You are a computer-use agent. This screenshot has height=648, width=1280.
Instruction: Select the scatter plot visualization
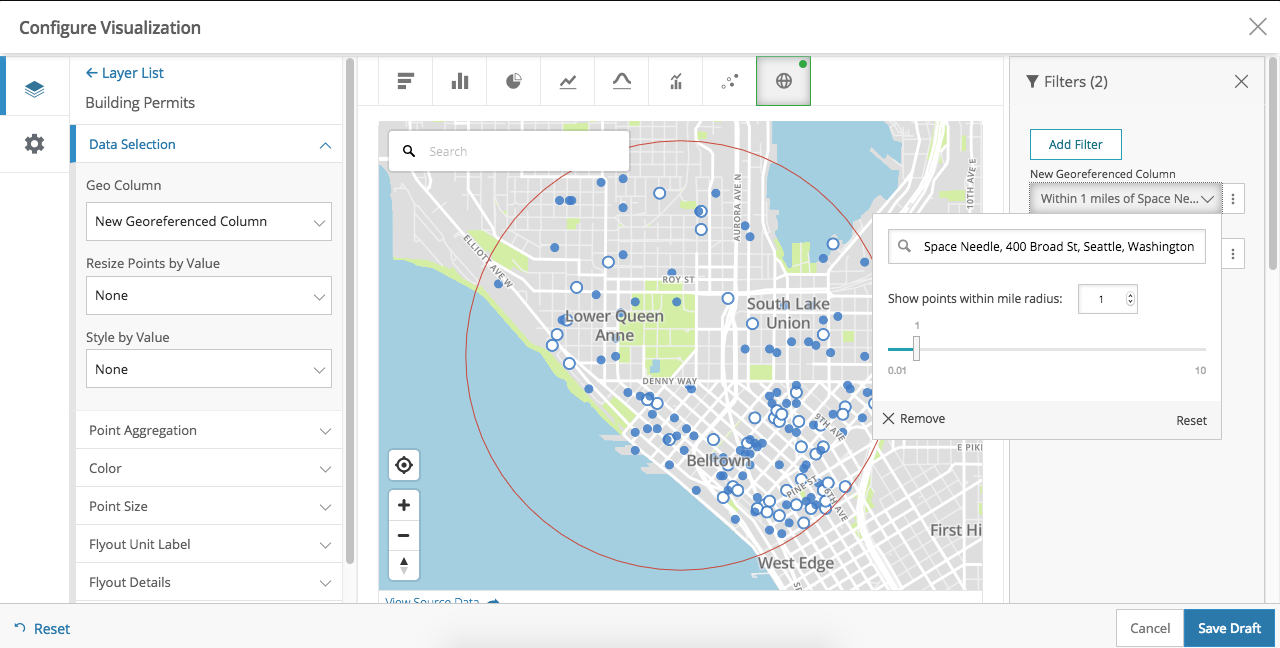click(x=729, y=80)
